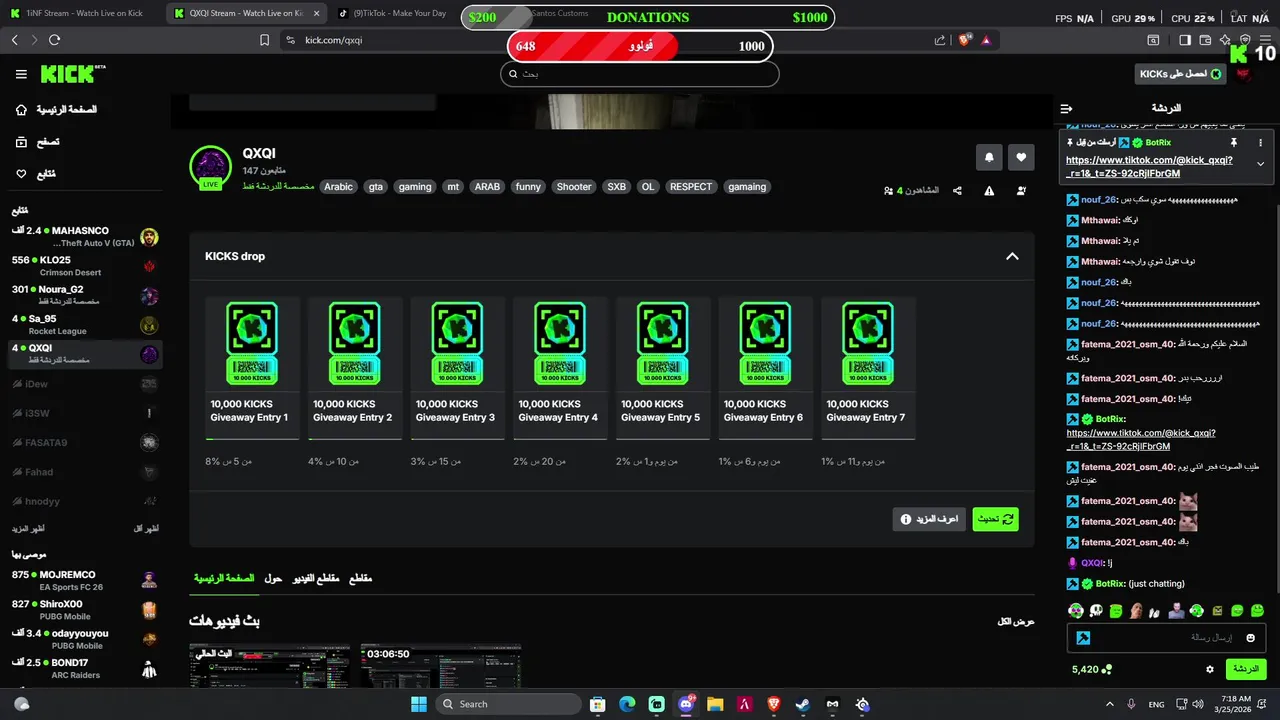This screenshot has width=1280, height=720.
Task: Open the MAHASNCO channel in sidebar
Action: tap(85, 237)
